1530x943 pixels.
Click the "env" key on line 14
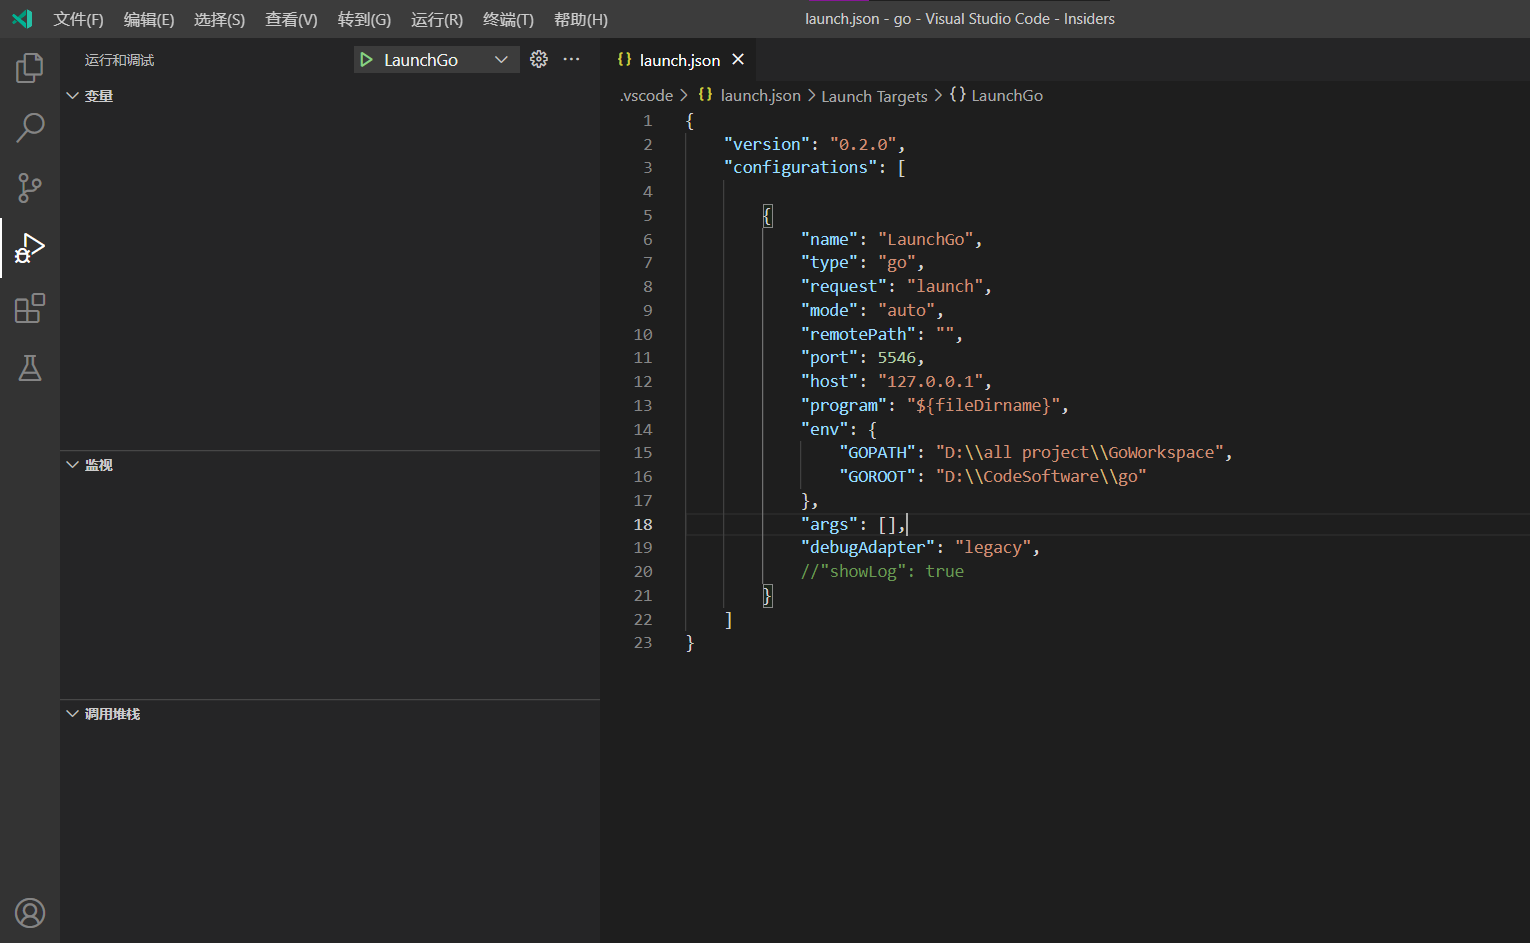825,429
